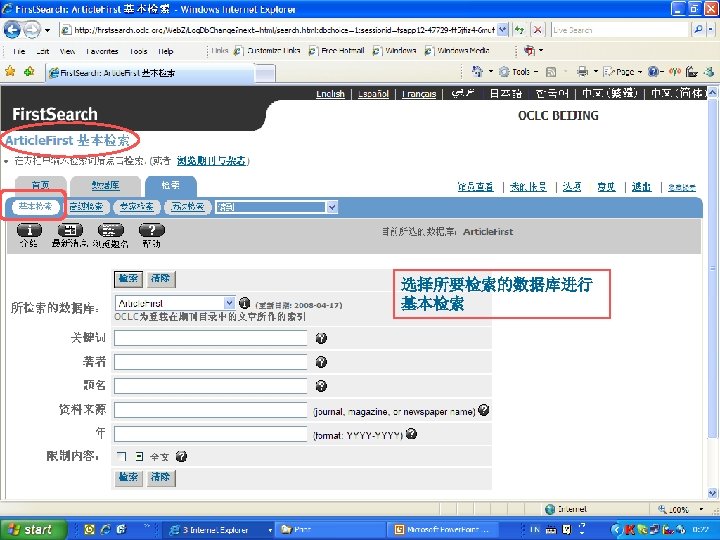Open the zoom level 100% dropdown
The image size is (720, 540).
point(701,509)
